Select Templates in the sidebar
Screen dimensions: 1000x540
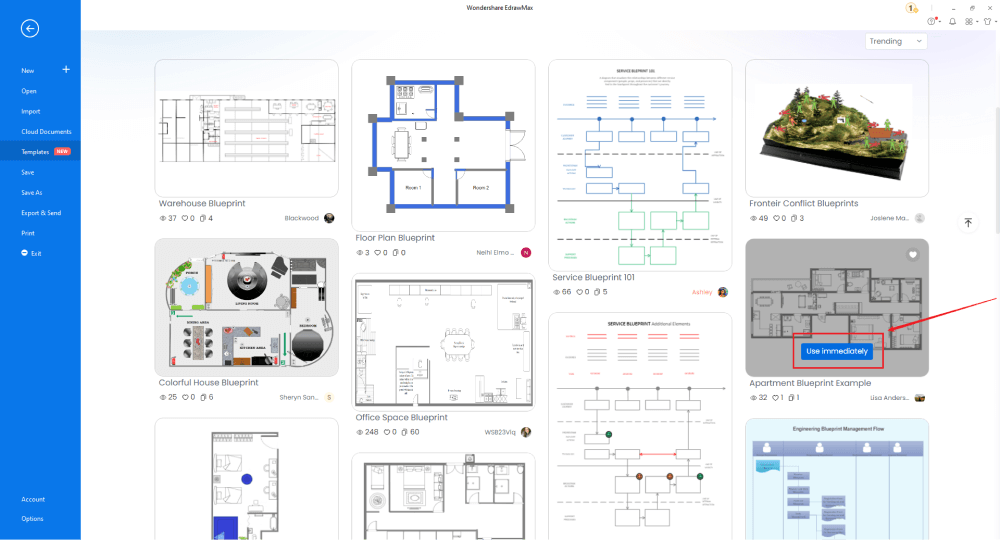[x=40, y=152]
